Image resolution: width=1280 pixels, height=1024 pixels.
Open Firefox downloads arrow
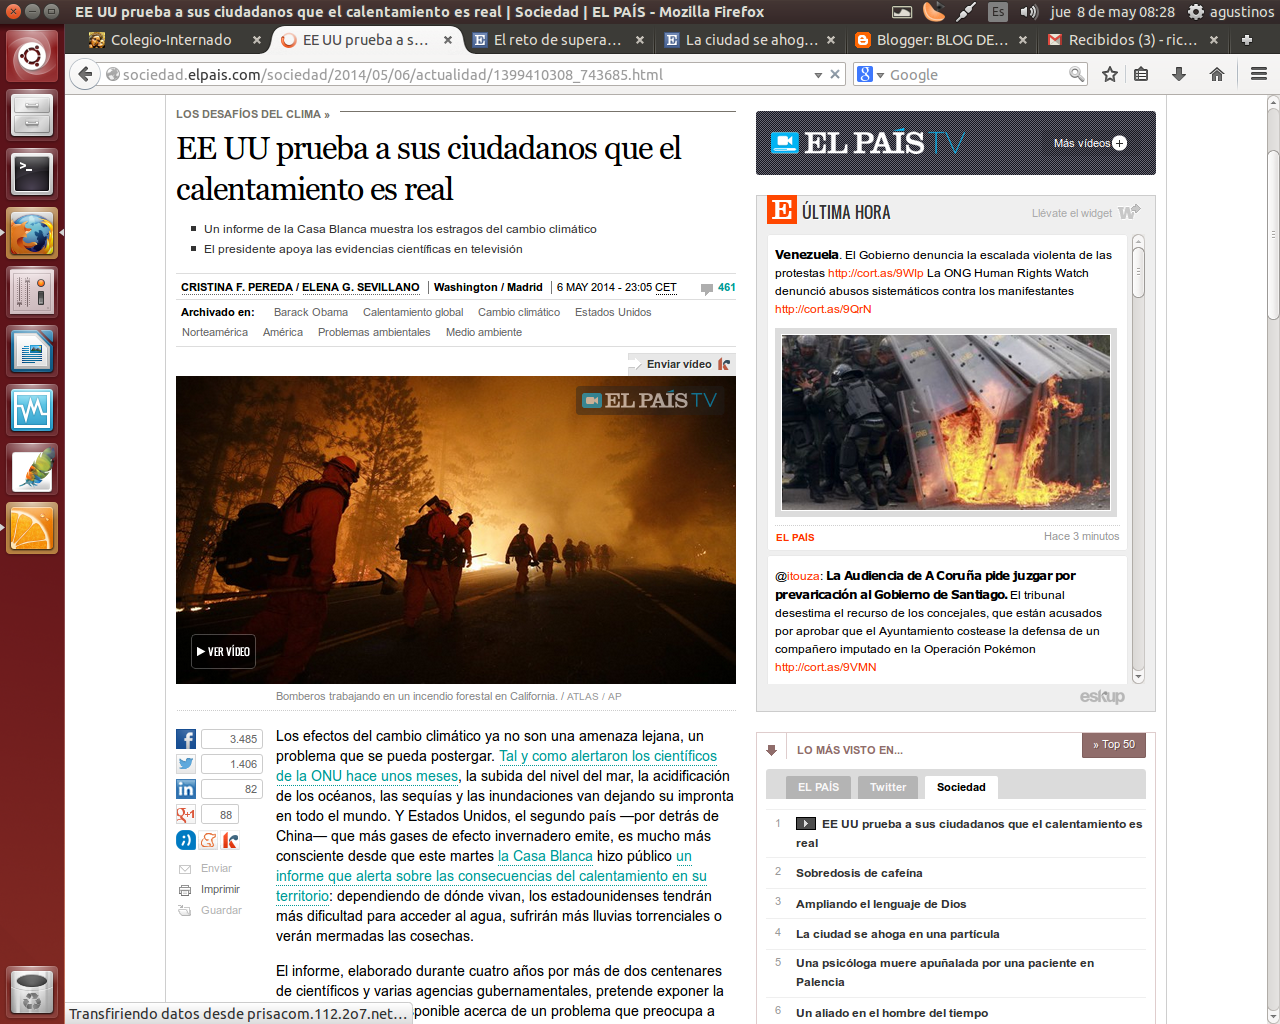pyautogui.click(x=1179, y=74)
